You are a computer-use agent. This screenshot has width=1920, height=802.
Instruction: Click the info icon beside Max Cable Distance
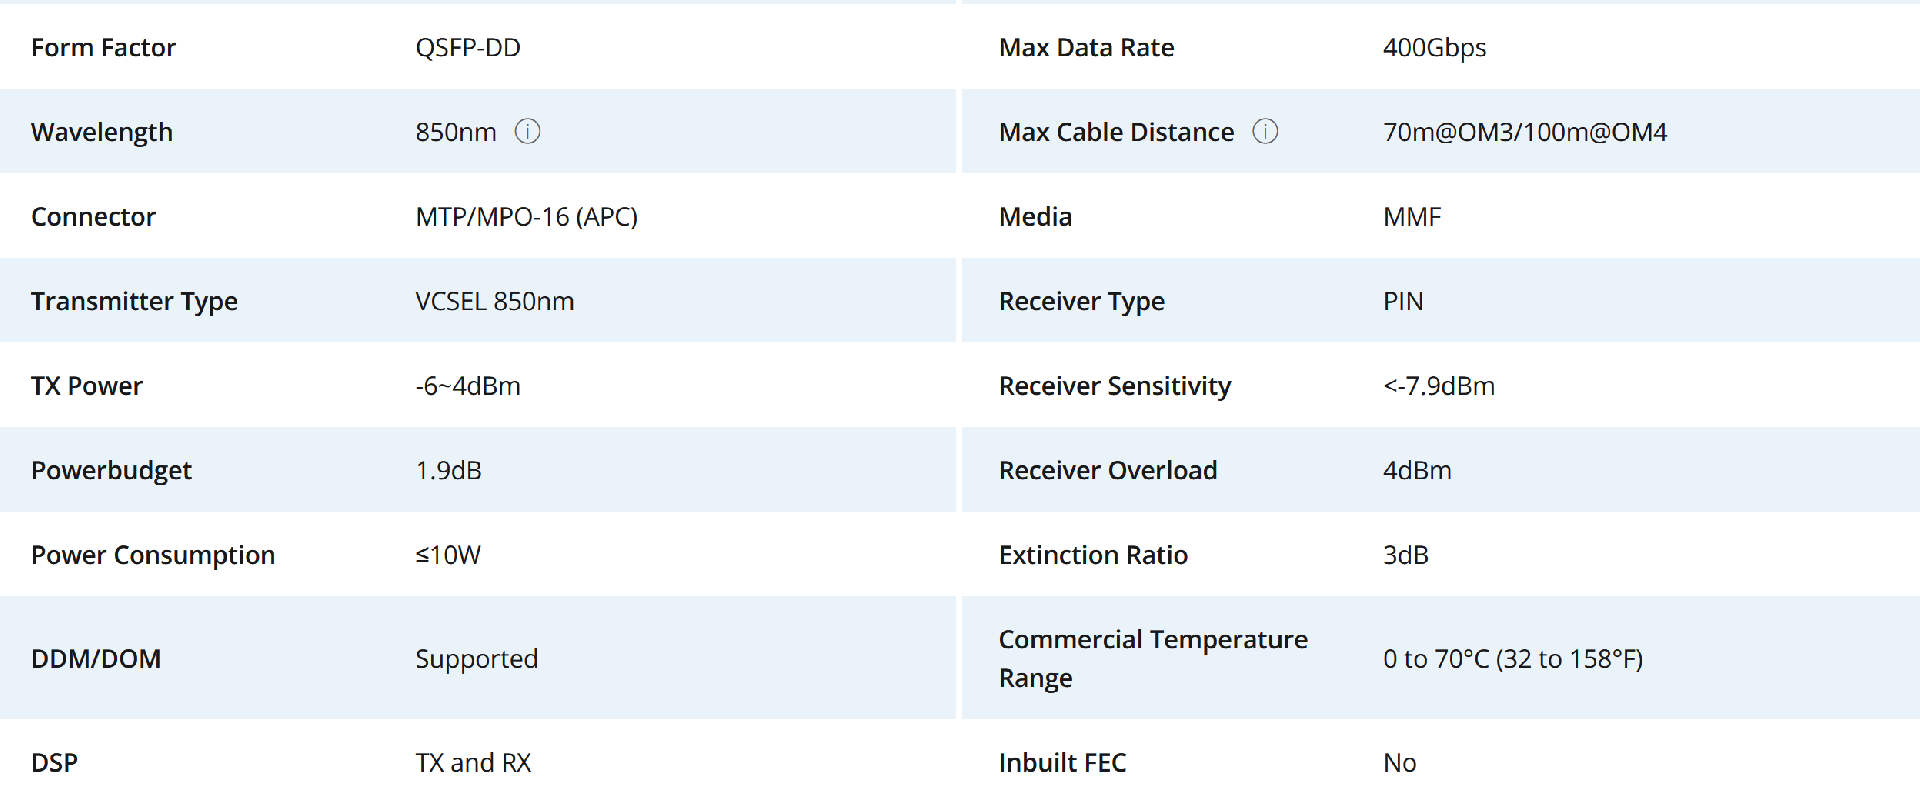point(1265,132)
